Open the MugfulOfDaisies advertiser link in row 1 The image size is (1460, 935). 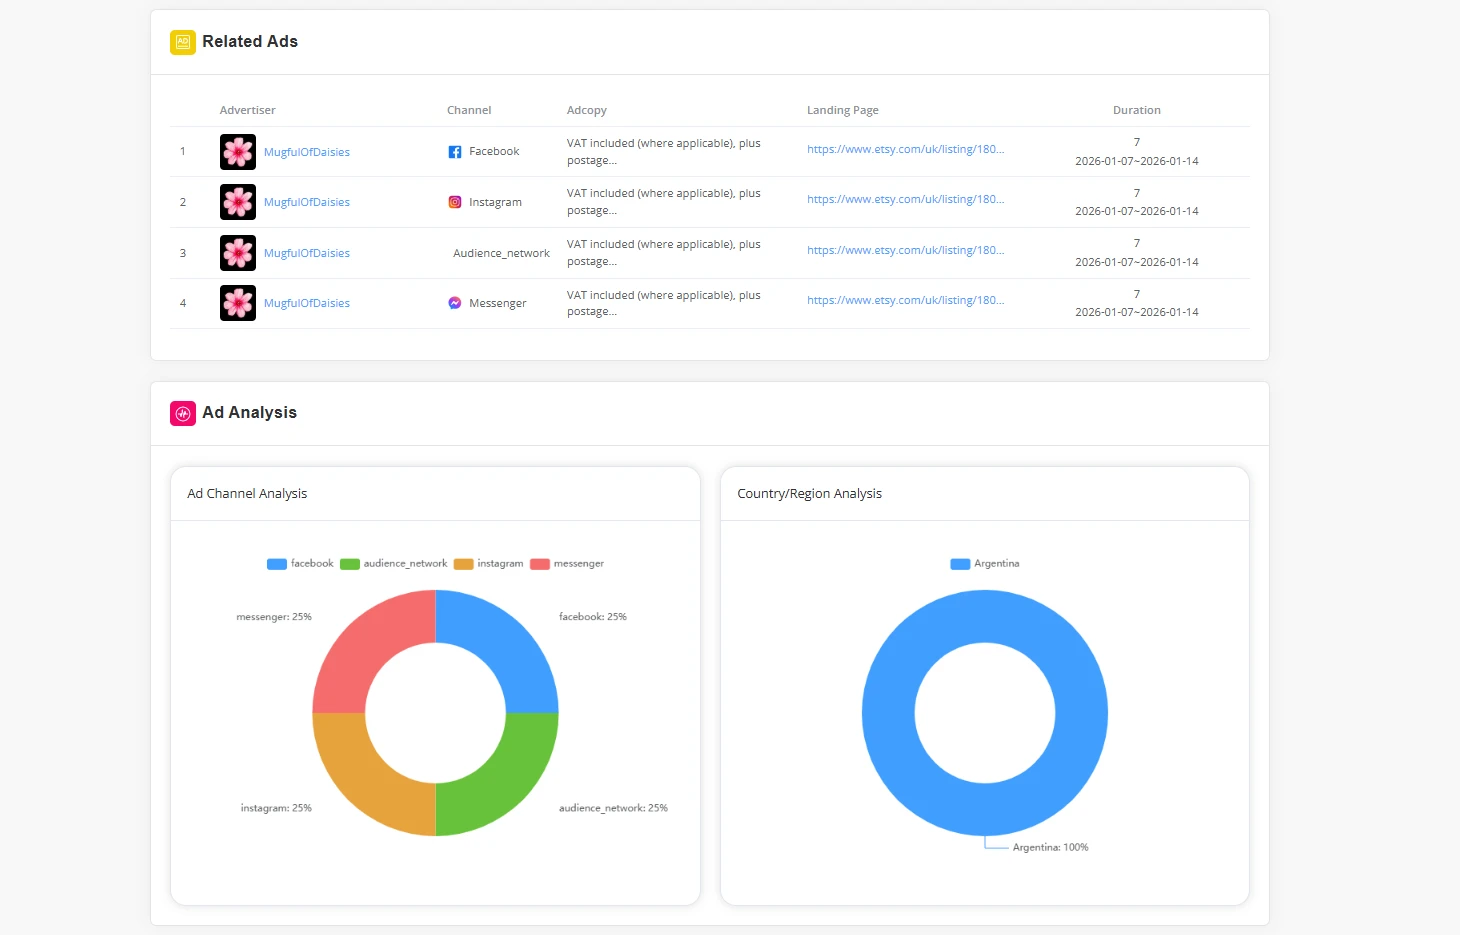click(x=307, y=151)
